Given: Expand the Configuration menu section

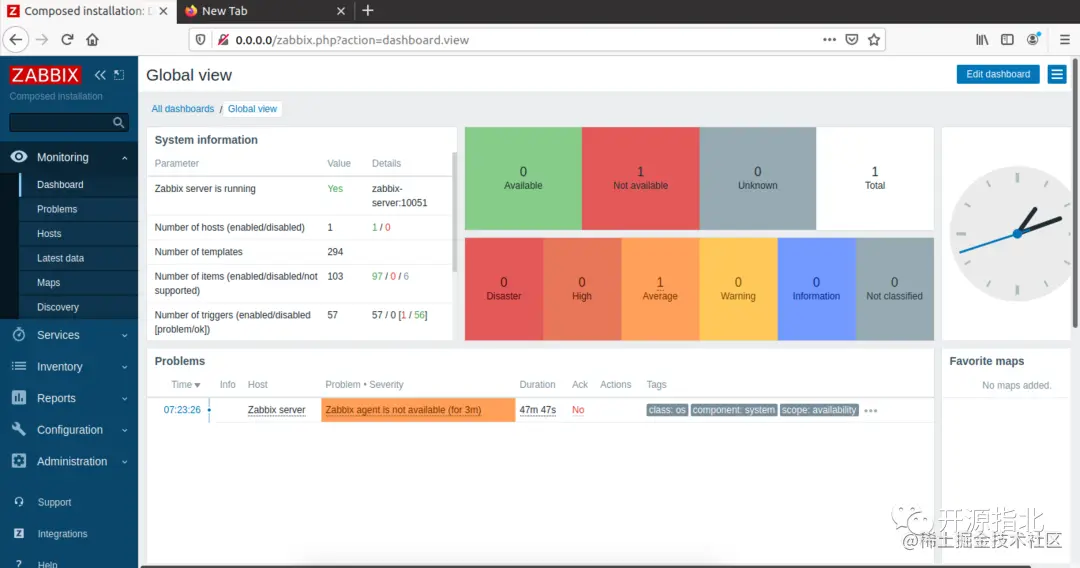Looking at the screenshot, I should (125, 430).
